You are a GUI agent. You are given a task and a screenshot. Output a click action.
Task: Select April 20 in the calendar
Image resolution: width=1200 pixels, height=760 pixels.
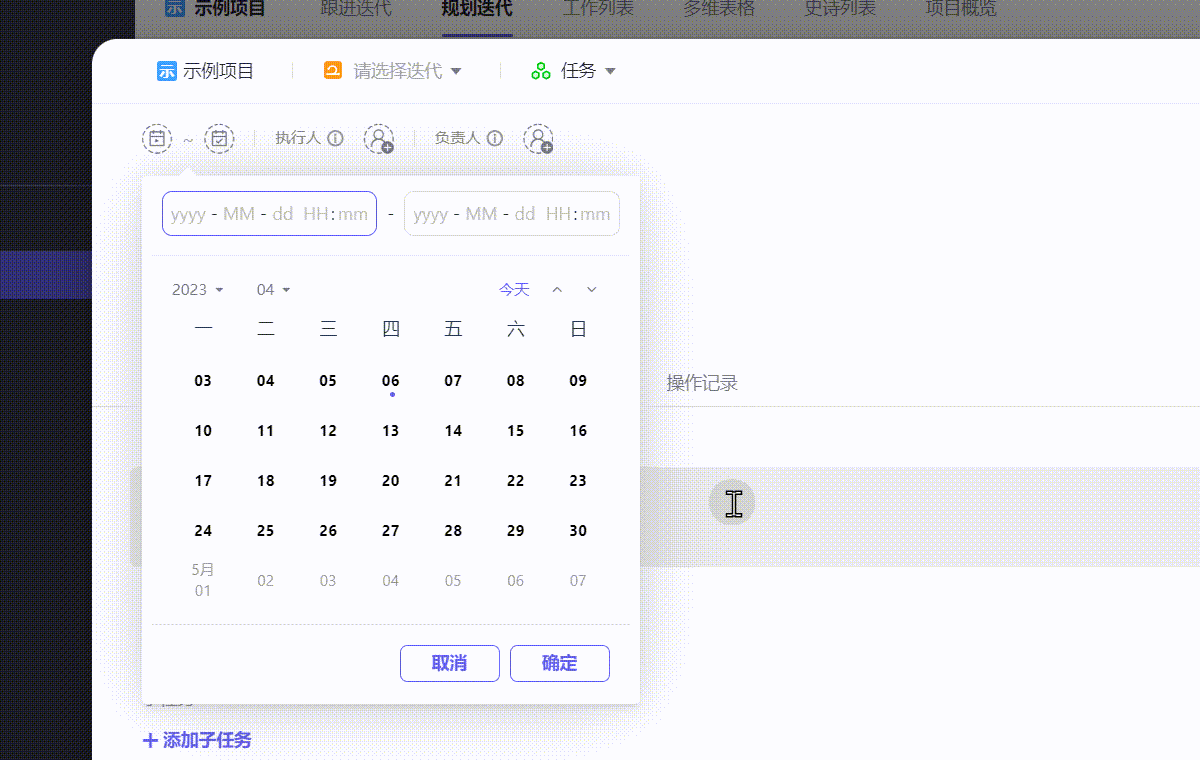(390, 481)
